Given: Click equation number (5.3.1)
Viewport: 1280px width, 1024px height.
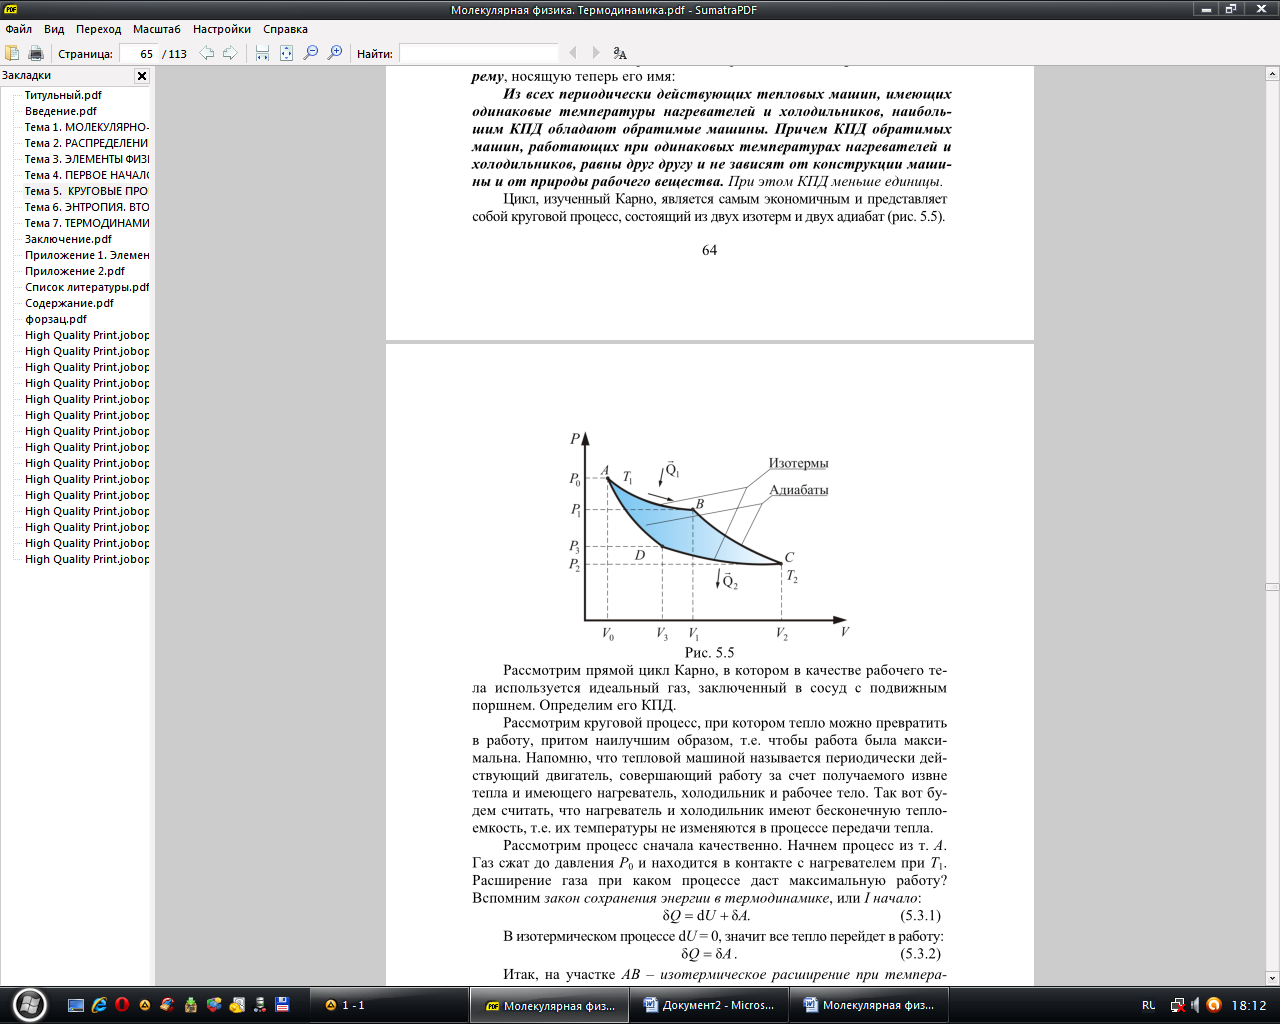Looking at the screenshot, I should coord(920,915).
